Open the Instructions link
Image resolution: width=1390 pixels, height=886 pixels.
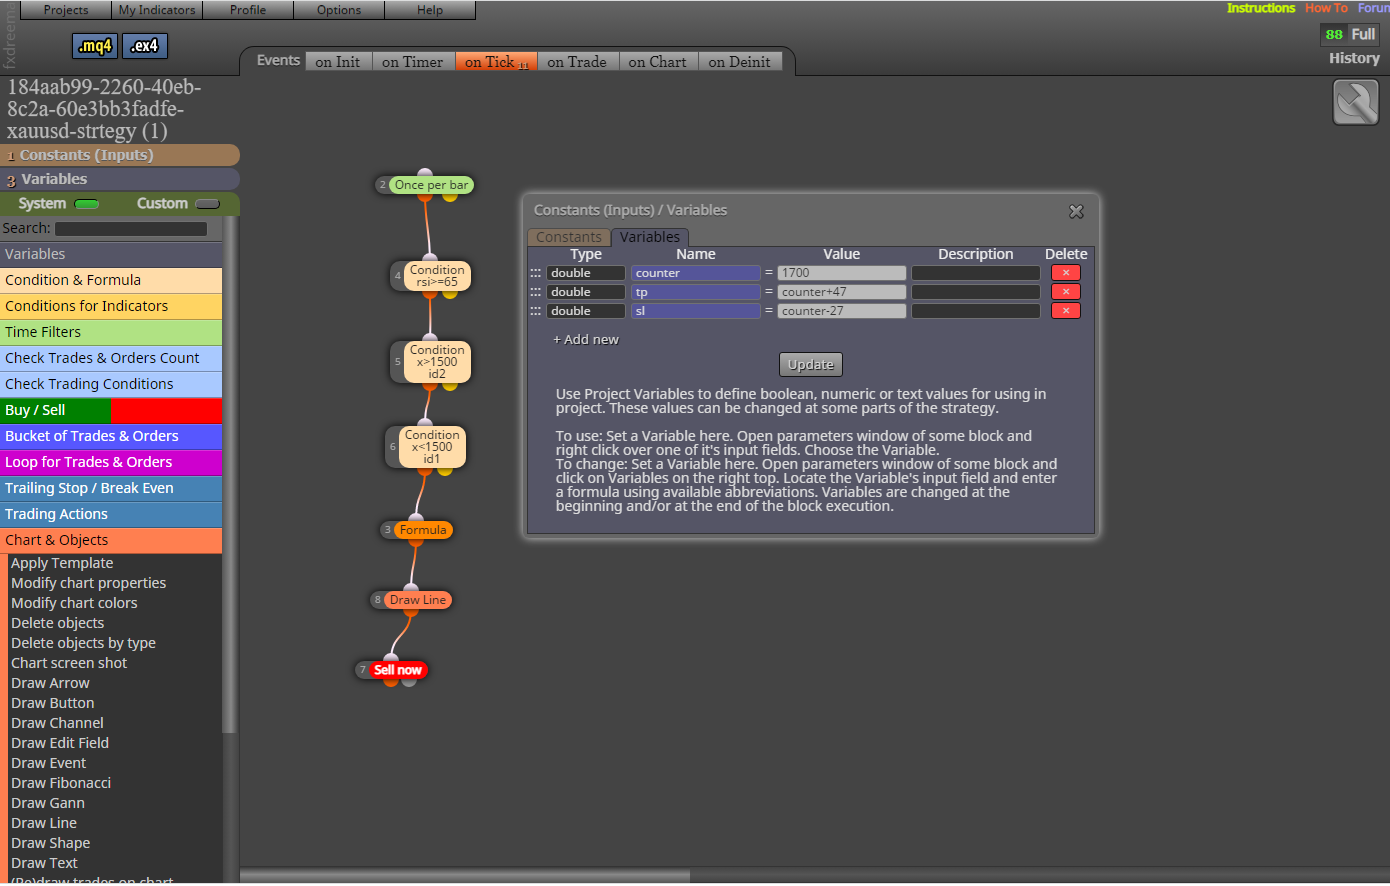point(1261,8)
